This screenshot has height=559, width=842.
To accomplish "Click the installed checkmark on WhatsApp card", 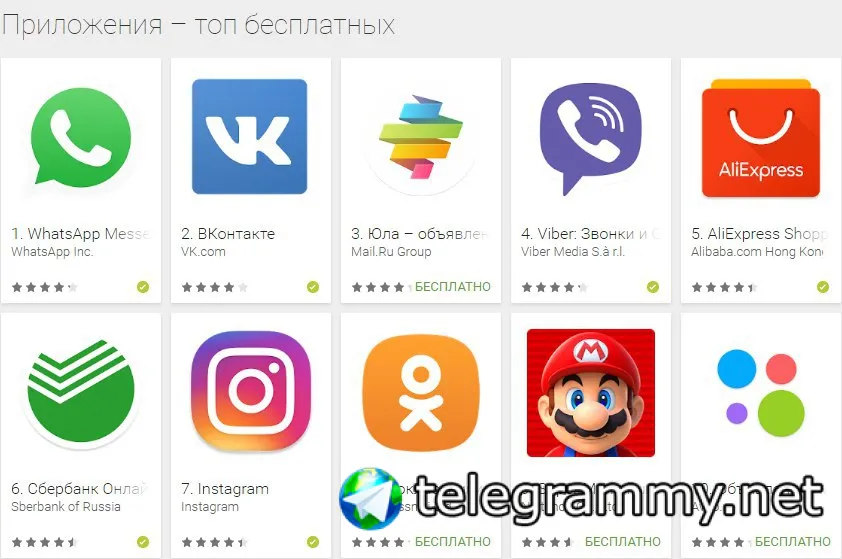I will click(143, 287).
